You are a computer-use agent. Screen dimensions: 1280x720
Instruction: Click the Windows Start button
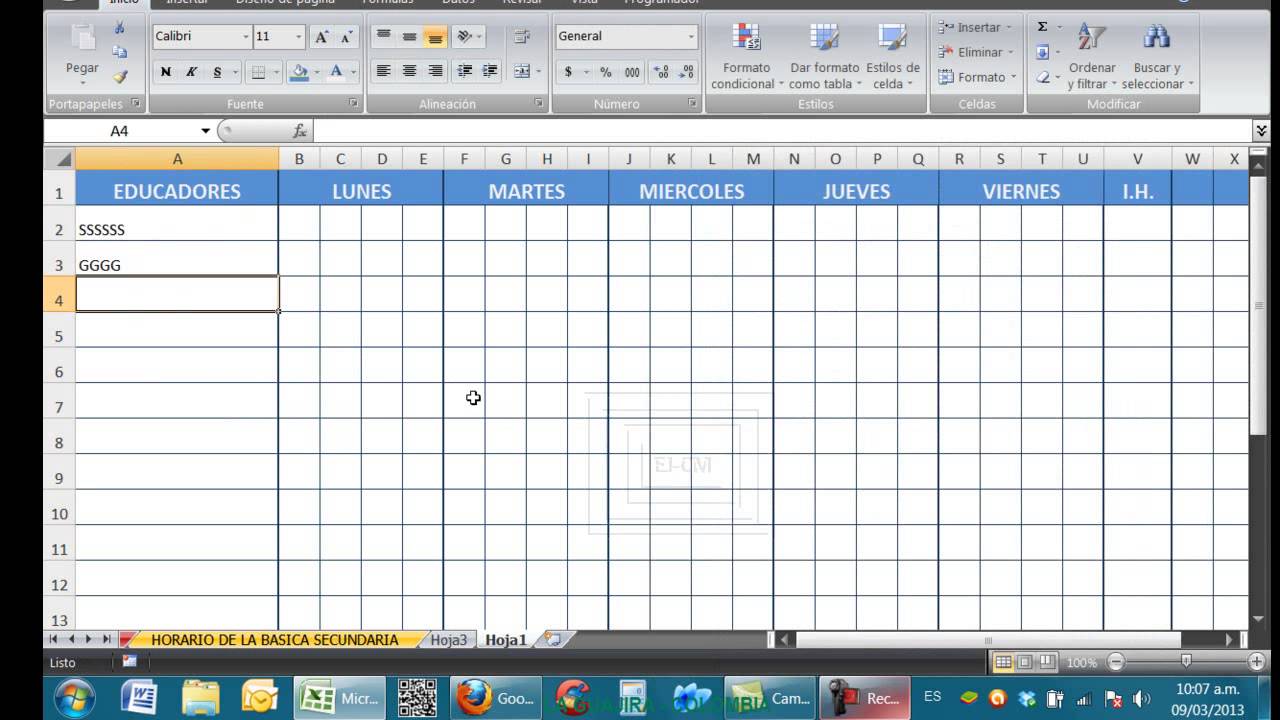(74, 698)
